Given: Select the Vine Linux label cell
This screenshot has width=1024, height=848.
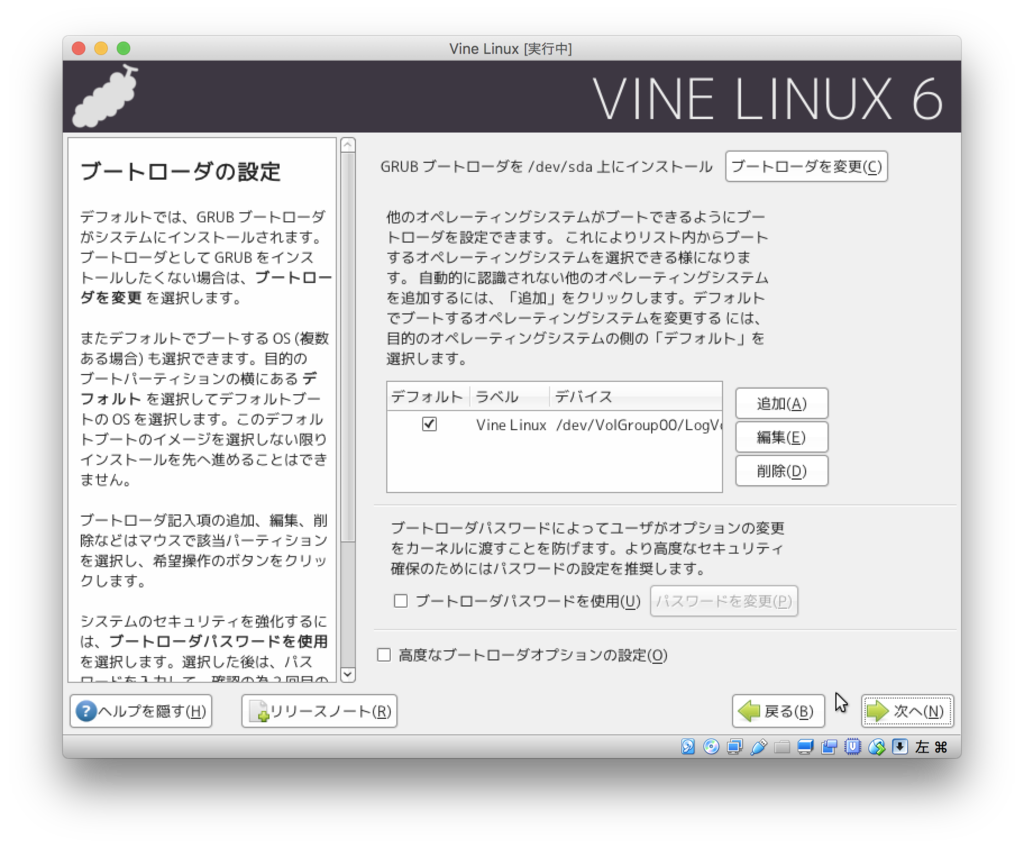Looking at the screenshot, I should point(511,425).
